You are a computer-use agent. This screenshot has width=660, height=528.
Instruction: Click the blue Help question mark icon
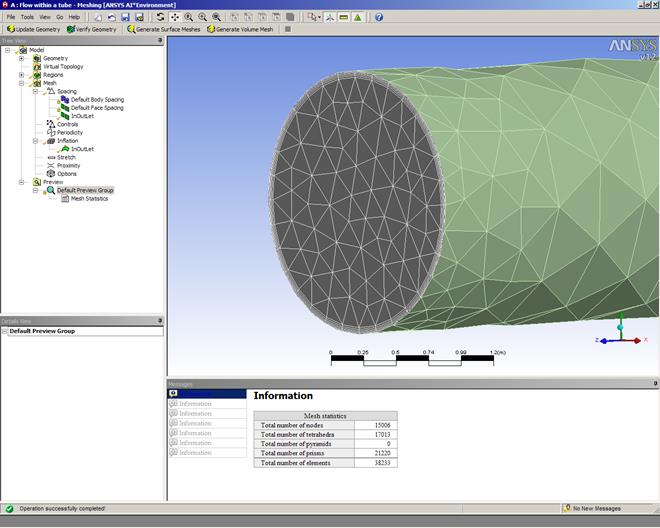click(x=379, y=17)
